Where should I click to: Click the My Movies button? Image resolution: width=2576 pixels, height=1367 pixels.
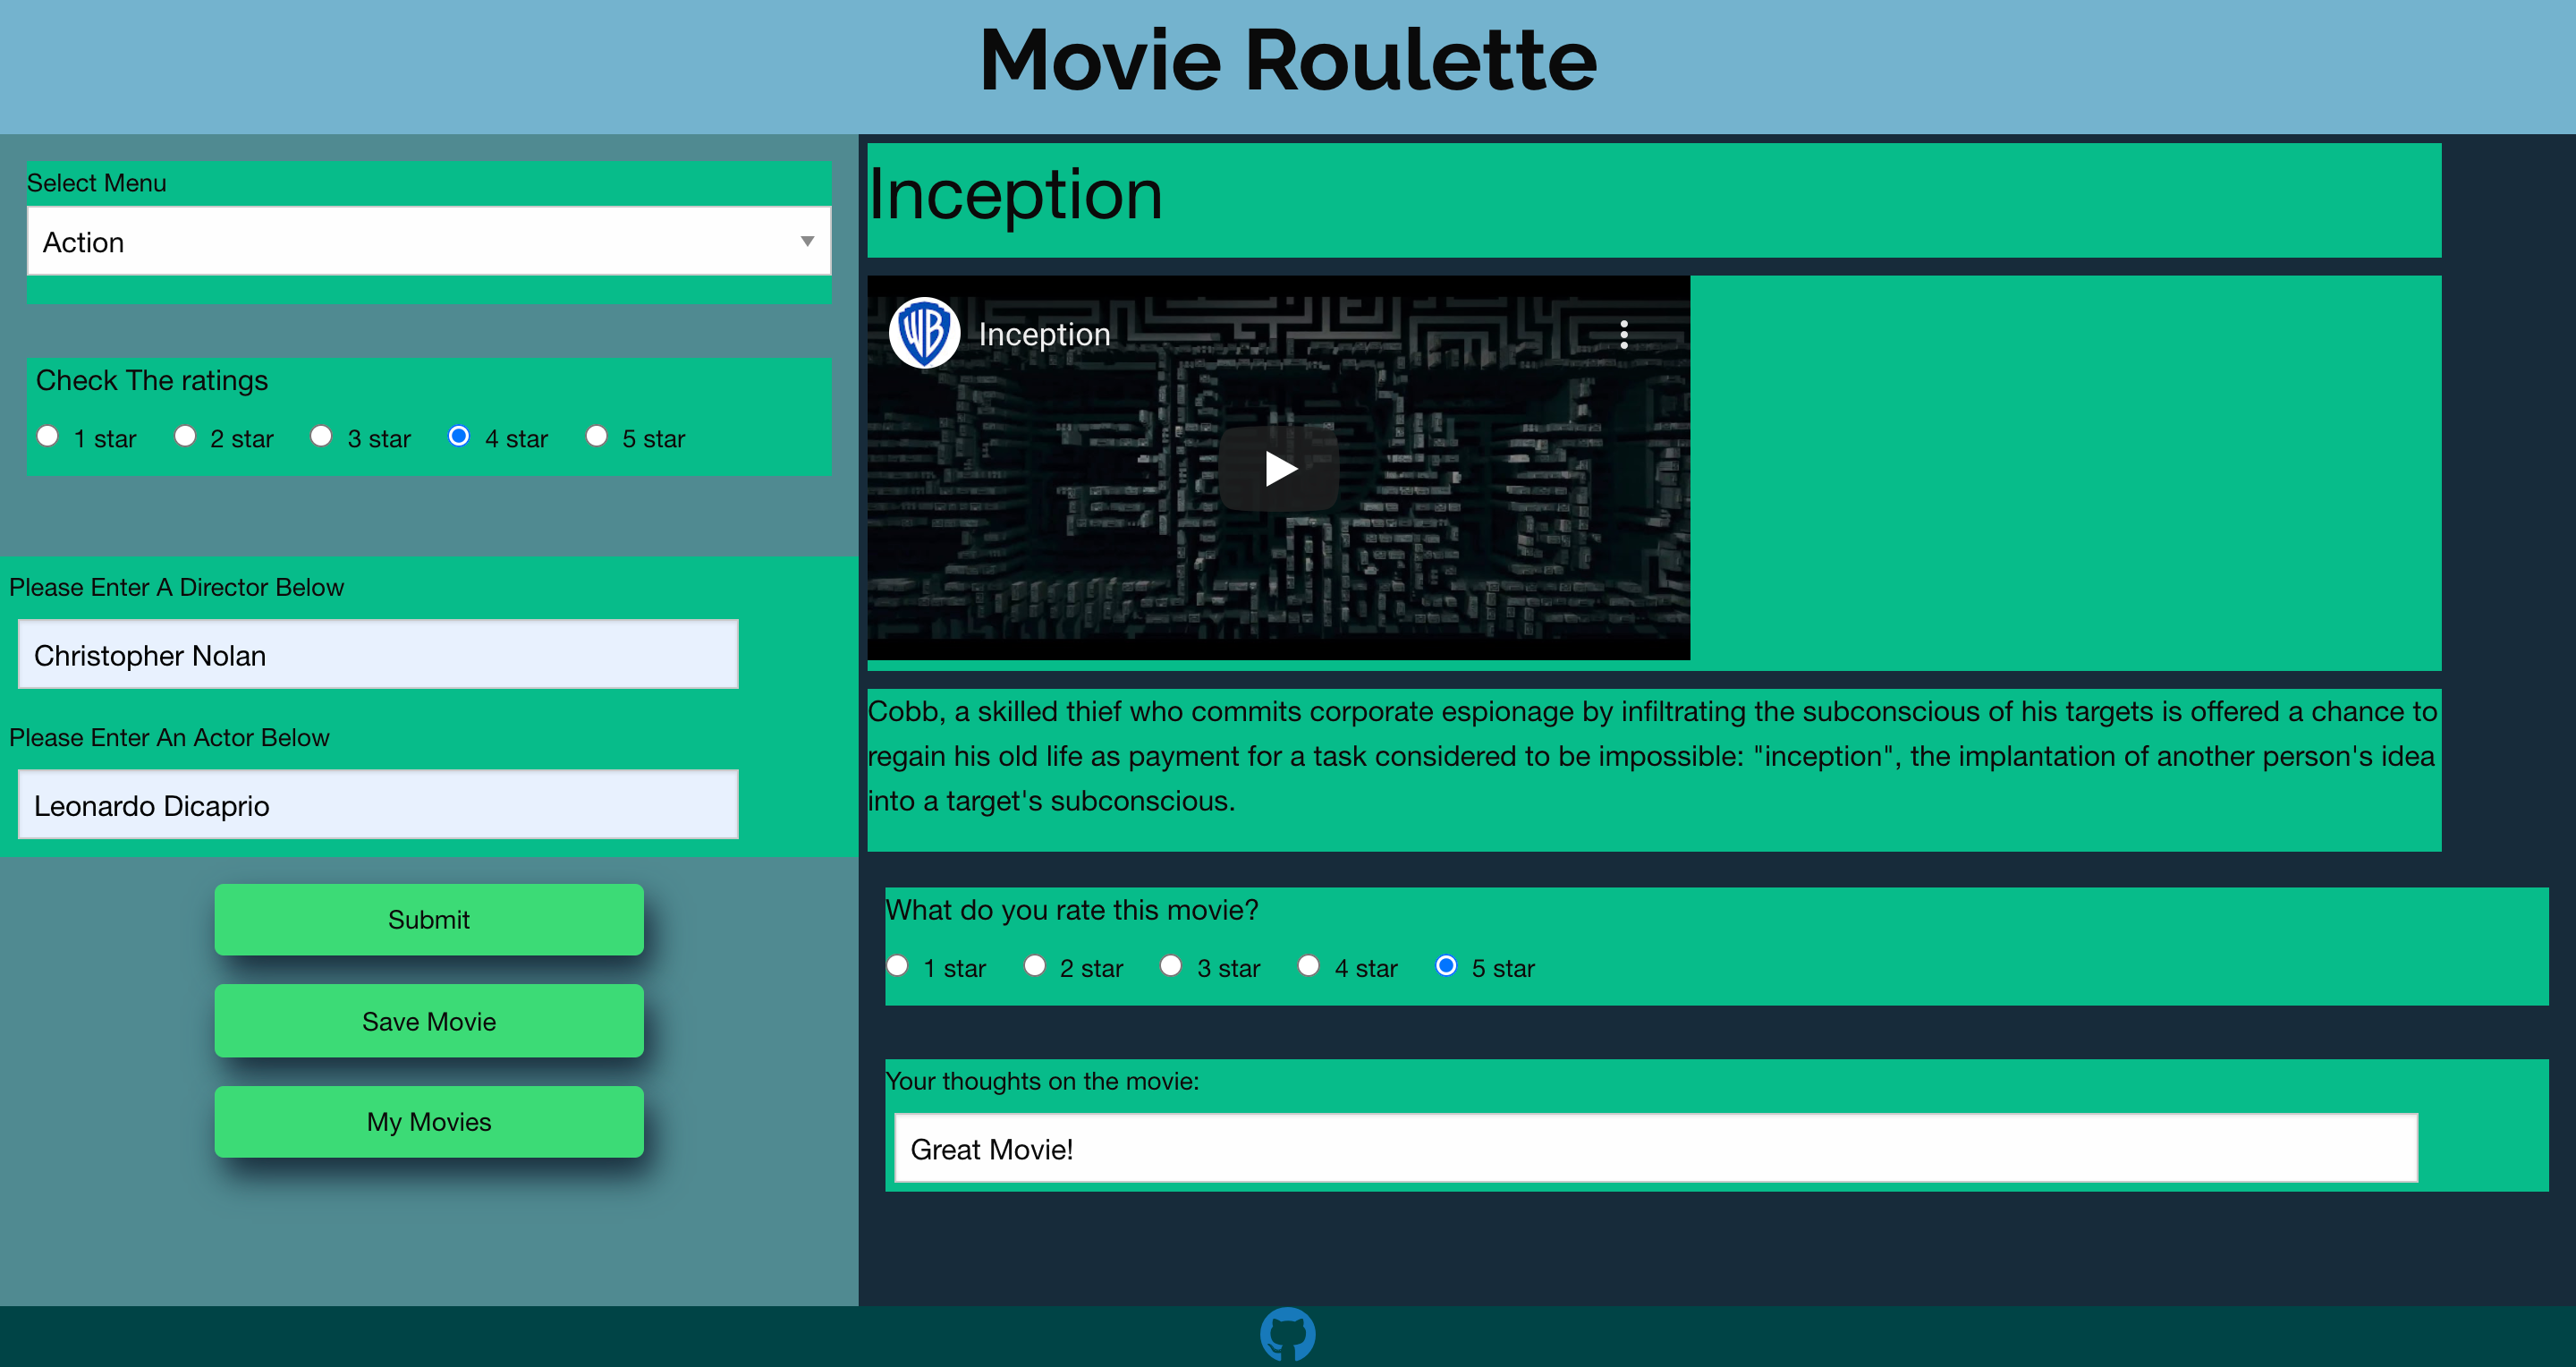pyautogui.click(x=428, y=1122)
